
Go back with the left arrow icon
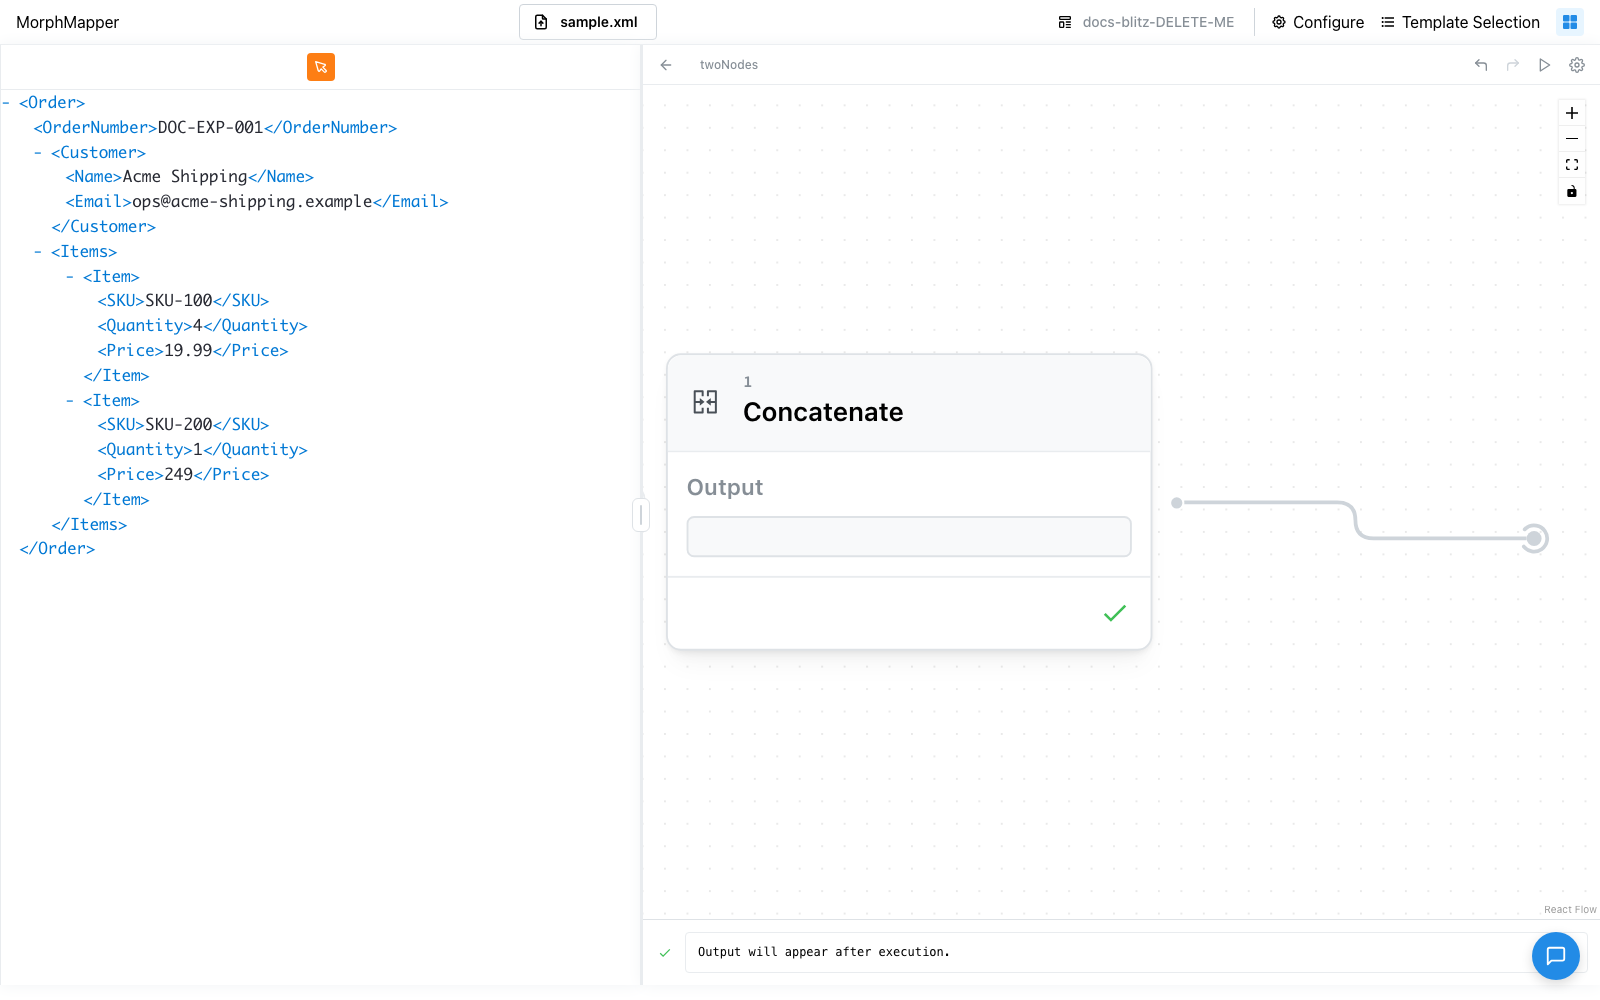(666, 65)
